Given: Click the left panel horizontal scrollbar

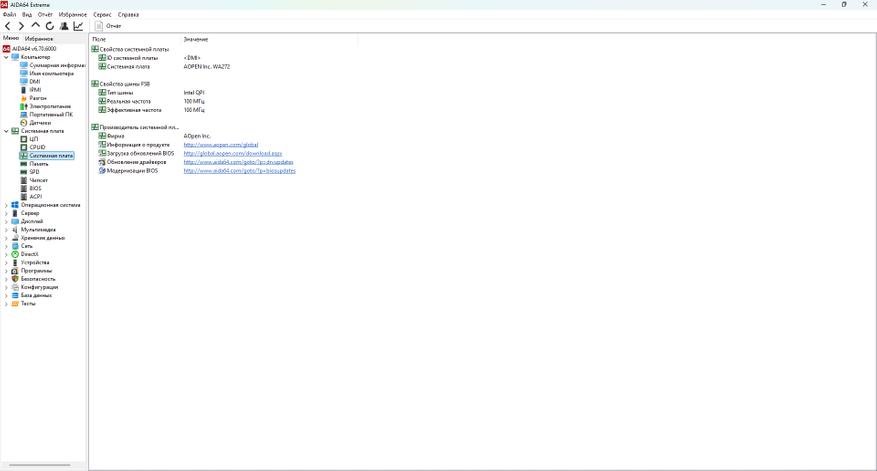Looking at the screenshot, I should tap(40, 465).
